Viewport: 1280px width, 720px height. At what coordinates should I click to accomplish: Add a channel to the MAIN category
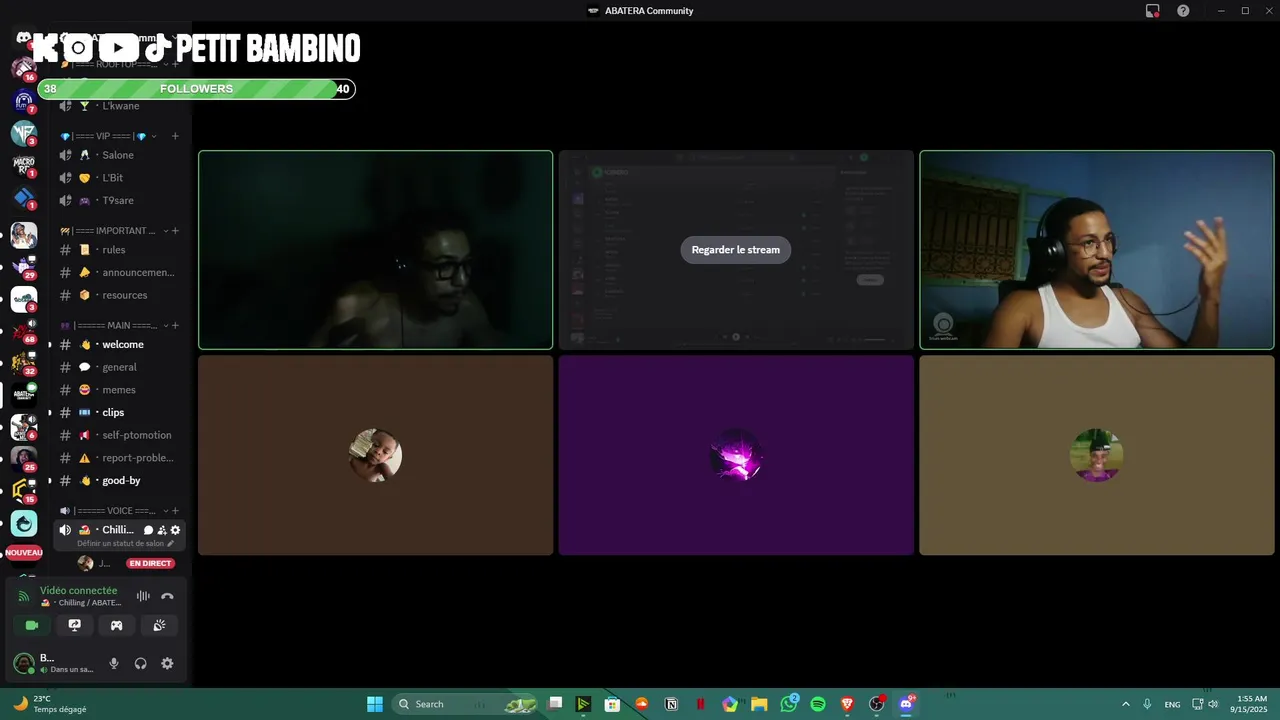[x=175, y=326]
